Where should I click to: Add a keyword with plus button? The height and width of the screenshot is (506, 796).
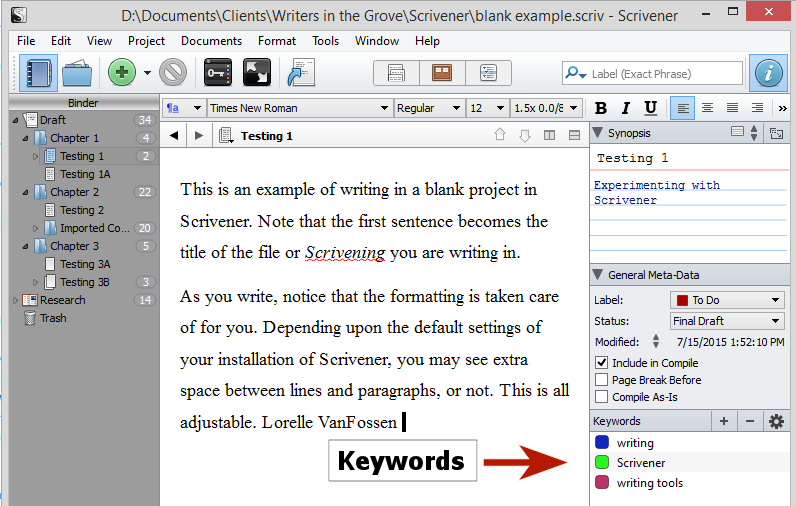click(x=723, y=421)
